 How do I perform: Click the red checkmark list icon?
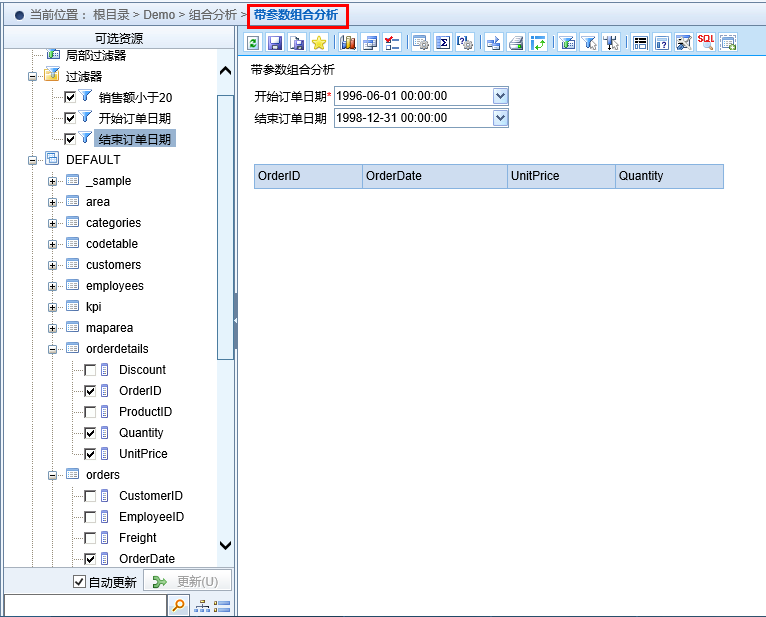coord(392,43)
